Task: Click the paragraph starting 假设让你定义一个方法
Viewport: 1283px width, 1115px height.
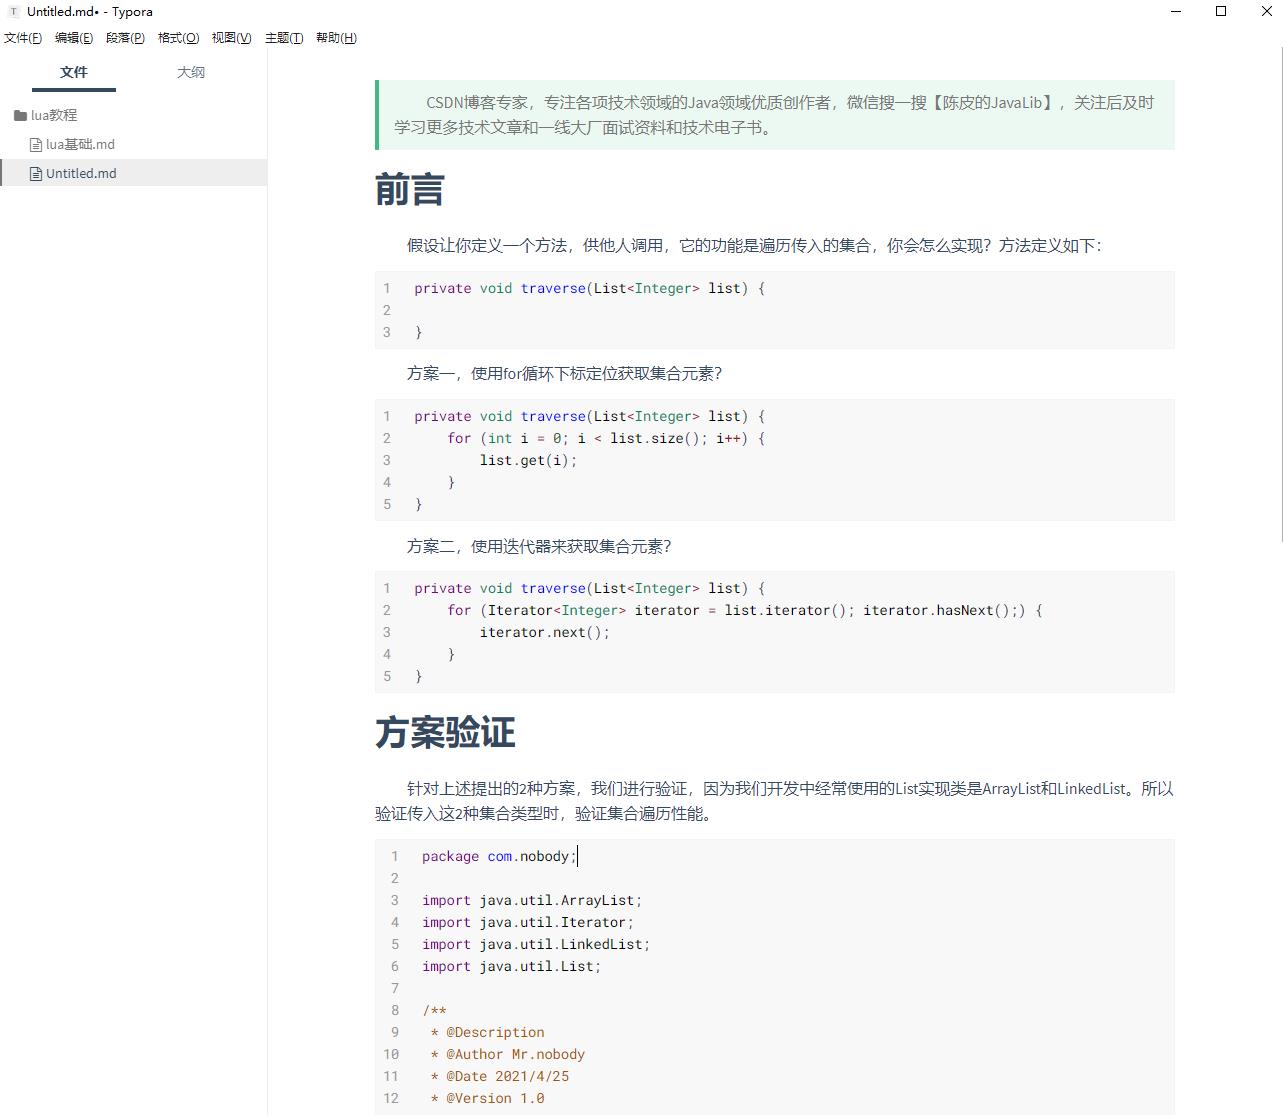Action: [754, 245]
